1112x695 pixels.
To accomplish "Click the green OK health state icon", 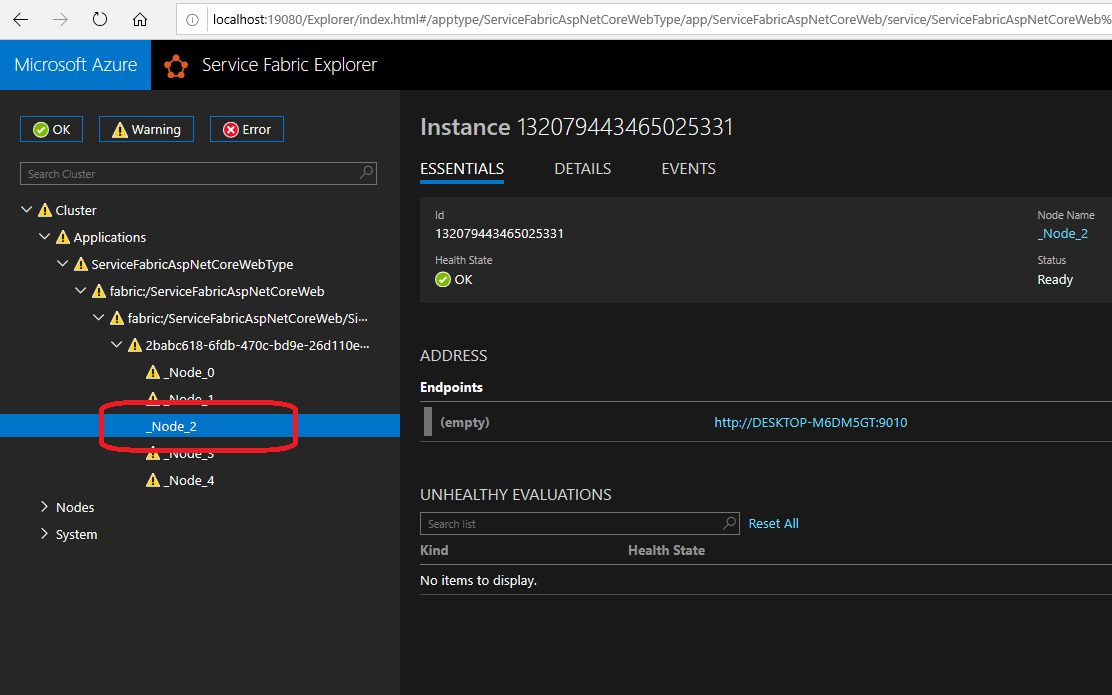I will coord(443,279).
